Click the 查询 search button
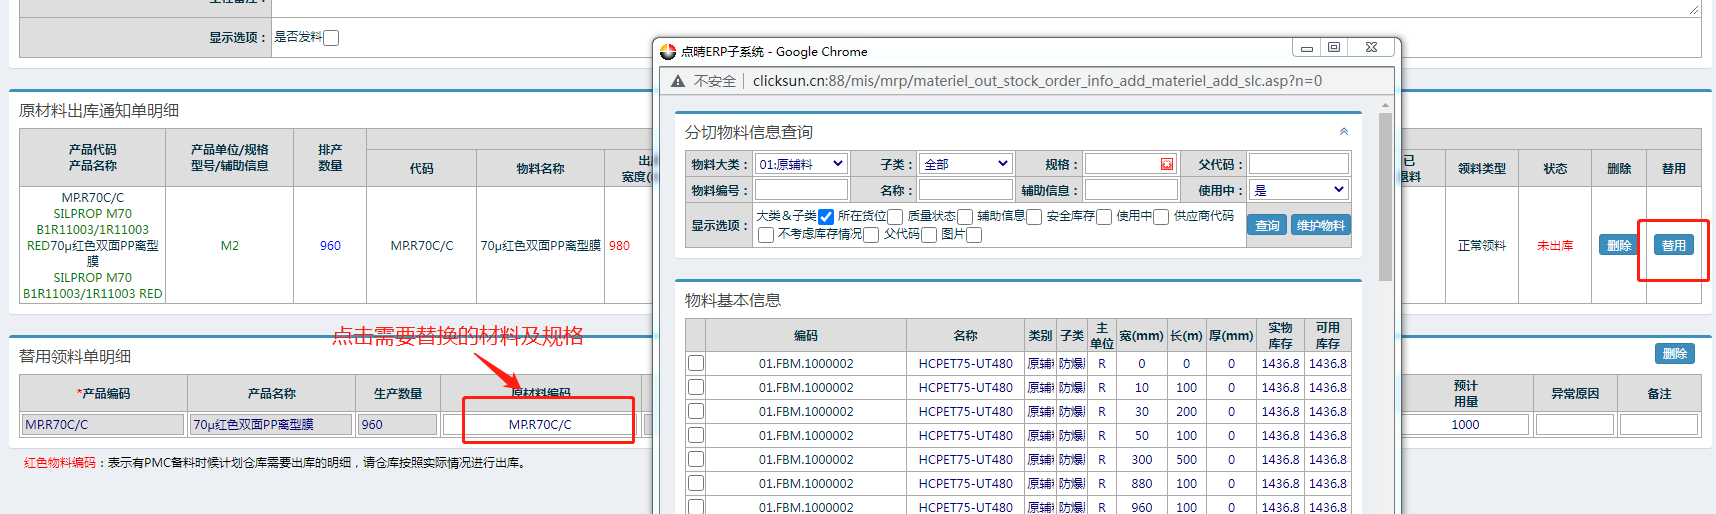1716x514 pixels. pos(1267,226)
